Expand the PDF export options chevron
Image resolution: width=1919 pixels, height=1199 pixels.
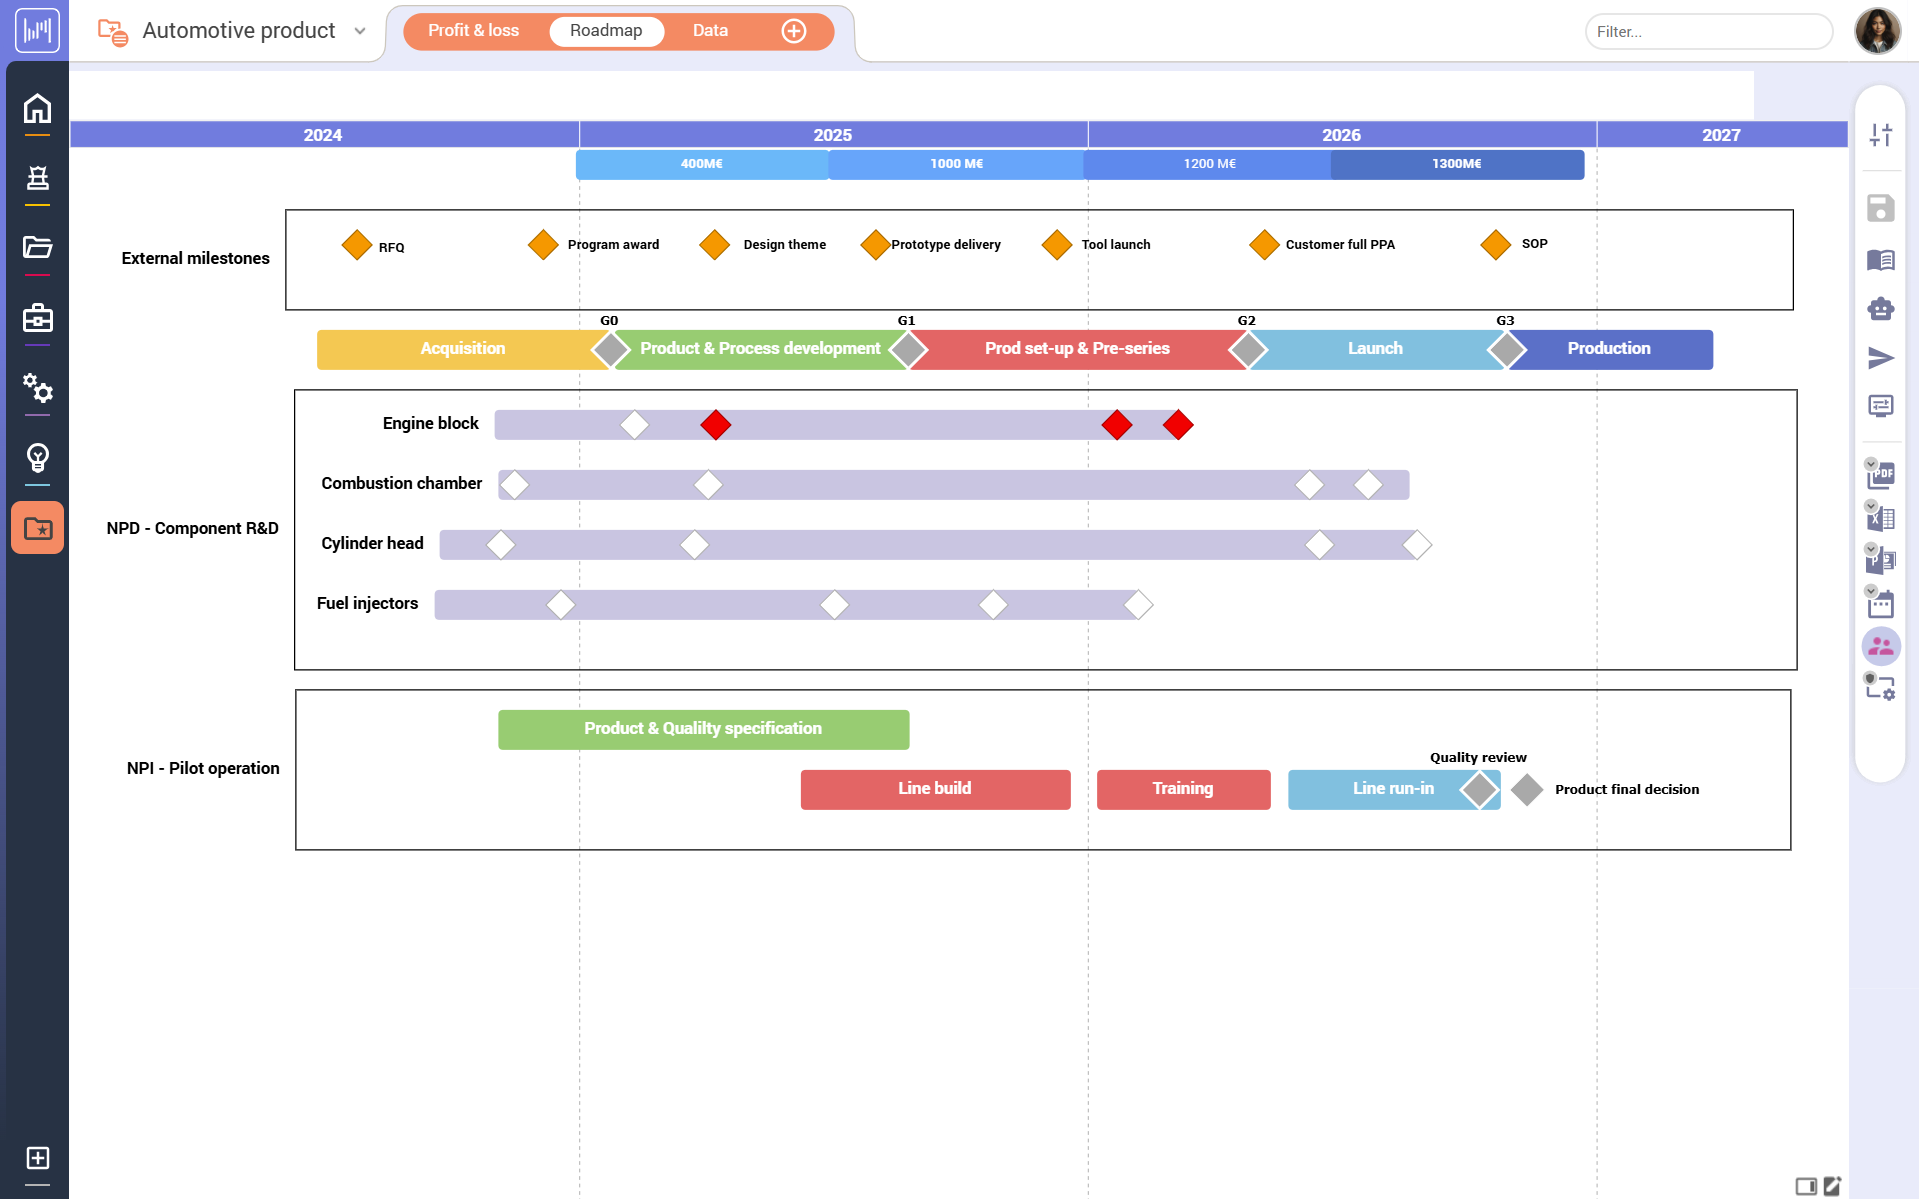[1871, 463]
